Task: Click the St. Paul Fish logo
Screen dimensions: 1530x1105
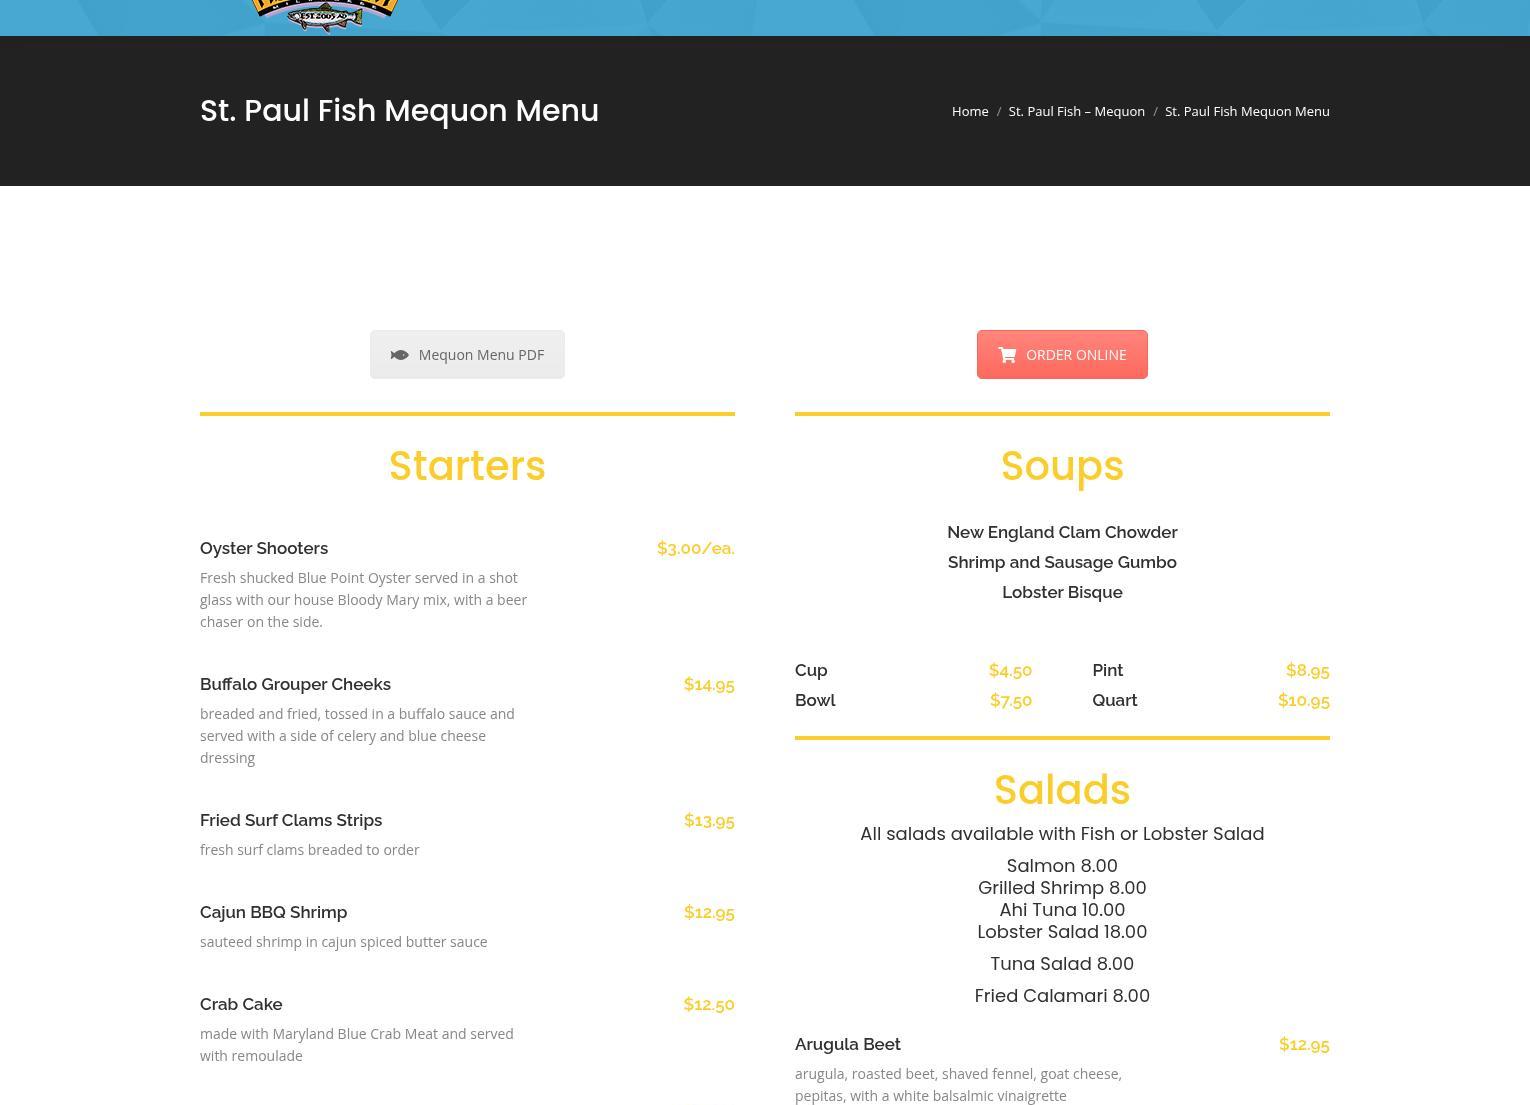Action: pos(325,15)
